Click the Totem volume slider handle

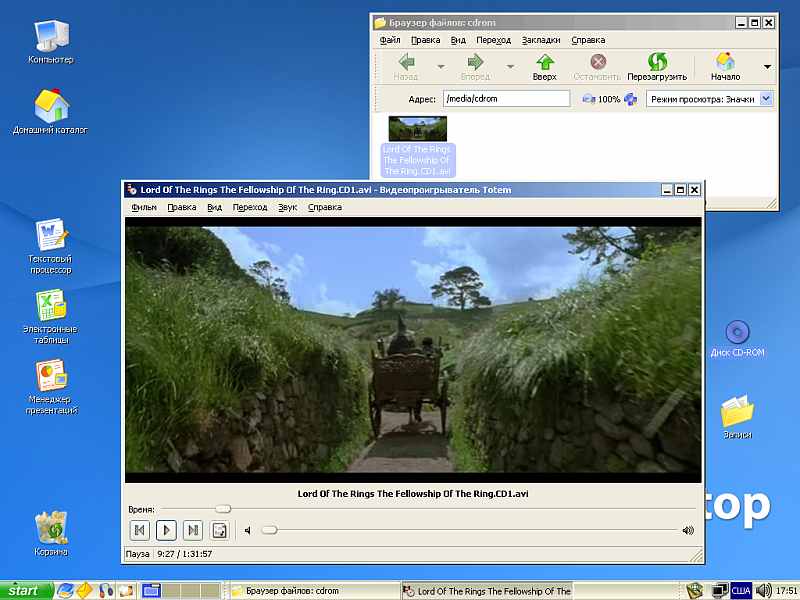pos(269,530)
